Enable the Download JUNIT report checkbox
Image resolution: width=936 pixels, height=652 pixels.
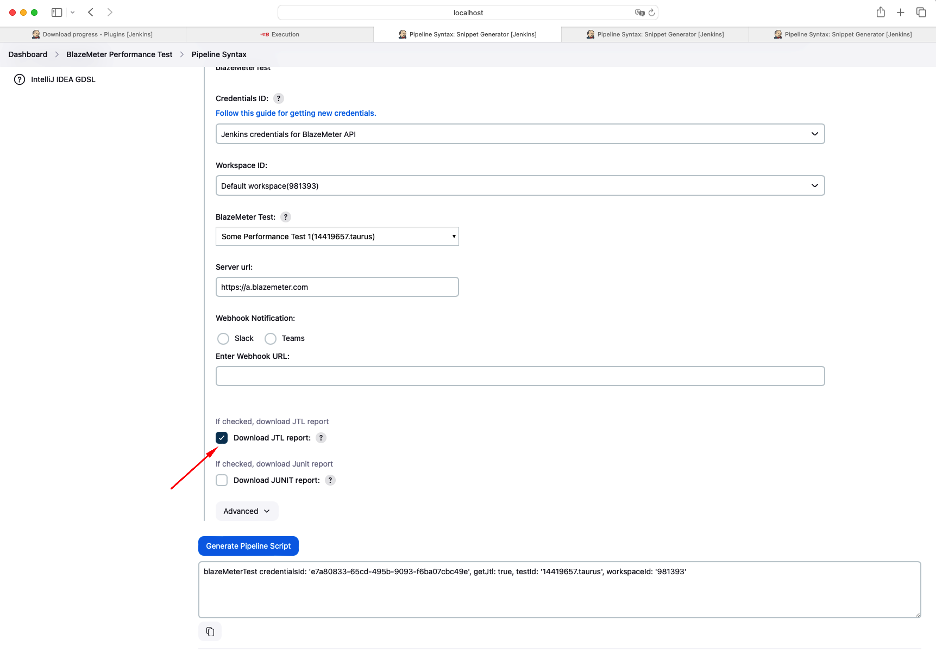pos(221,480)
